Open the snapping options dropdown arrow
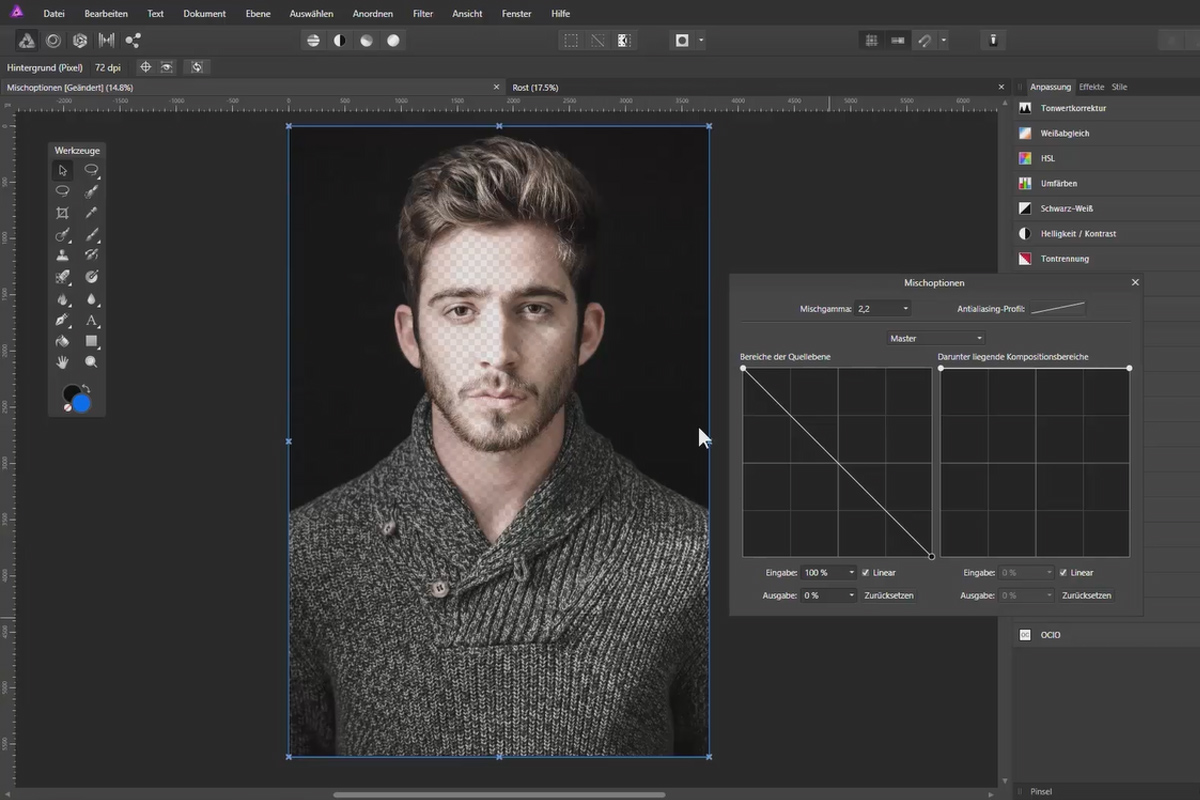 944,41
